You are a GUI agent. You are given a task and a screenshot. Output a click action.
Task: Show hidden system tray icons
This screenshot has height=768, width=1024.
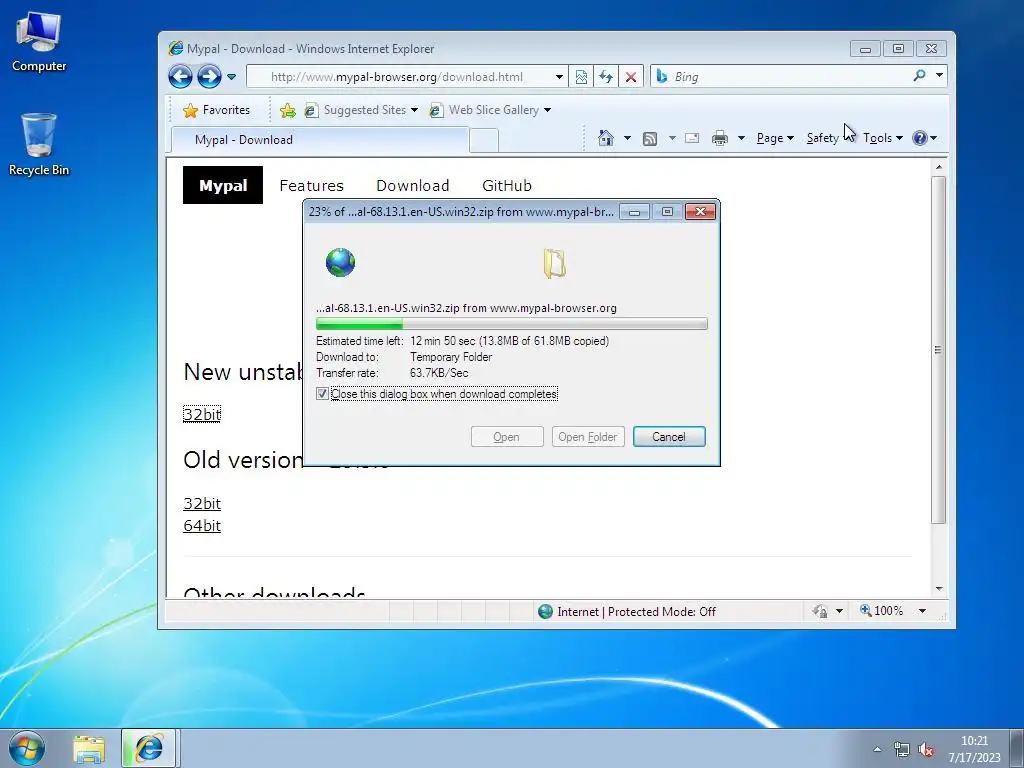pos(877,749)
